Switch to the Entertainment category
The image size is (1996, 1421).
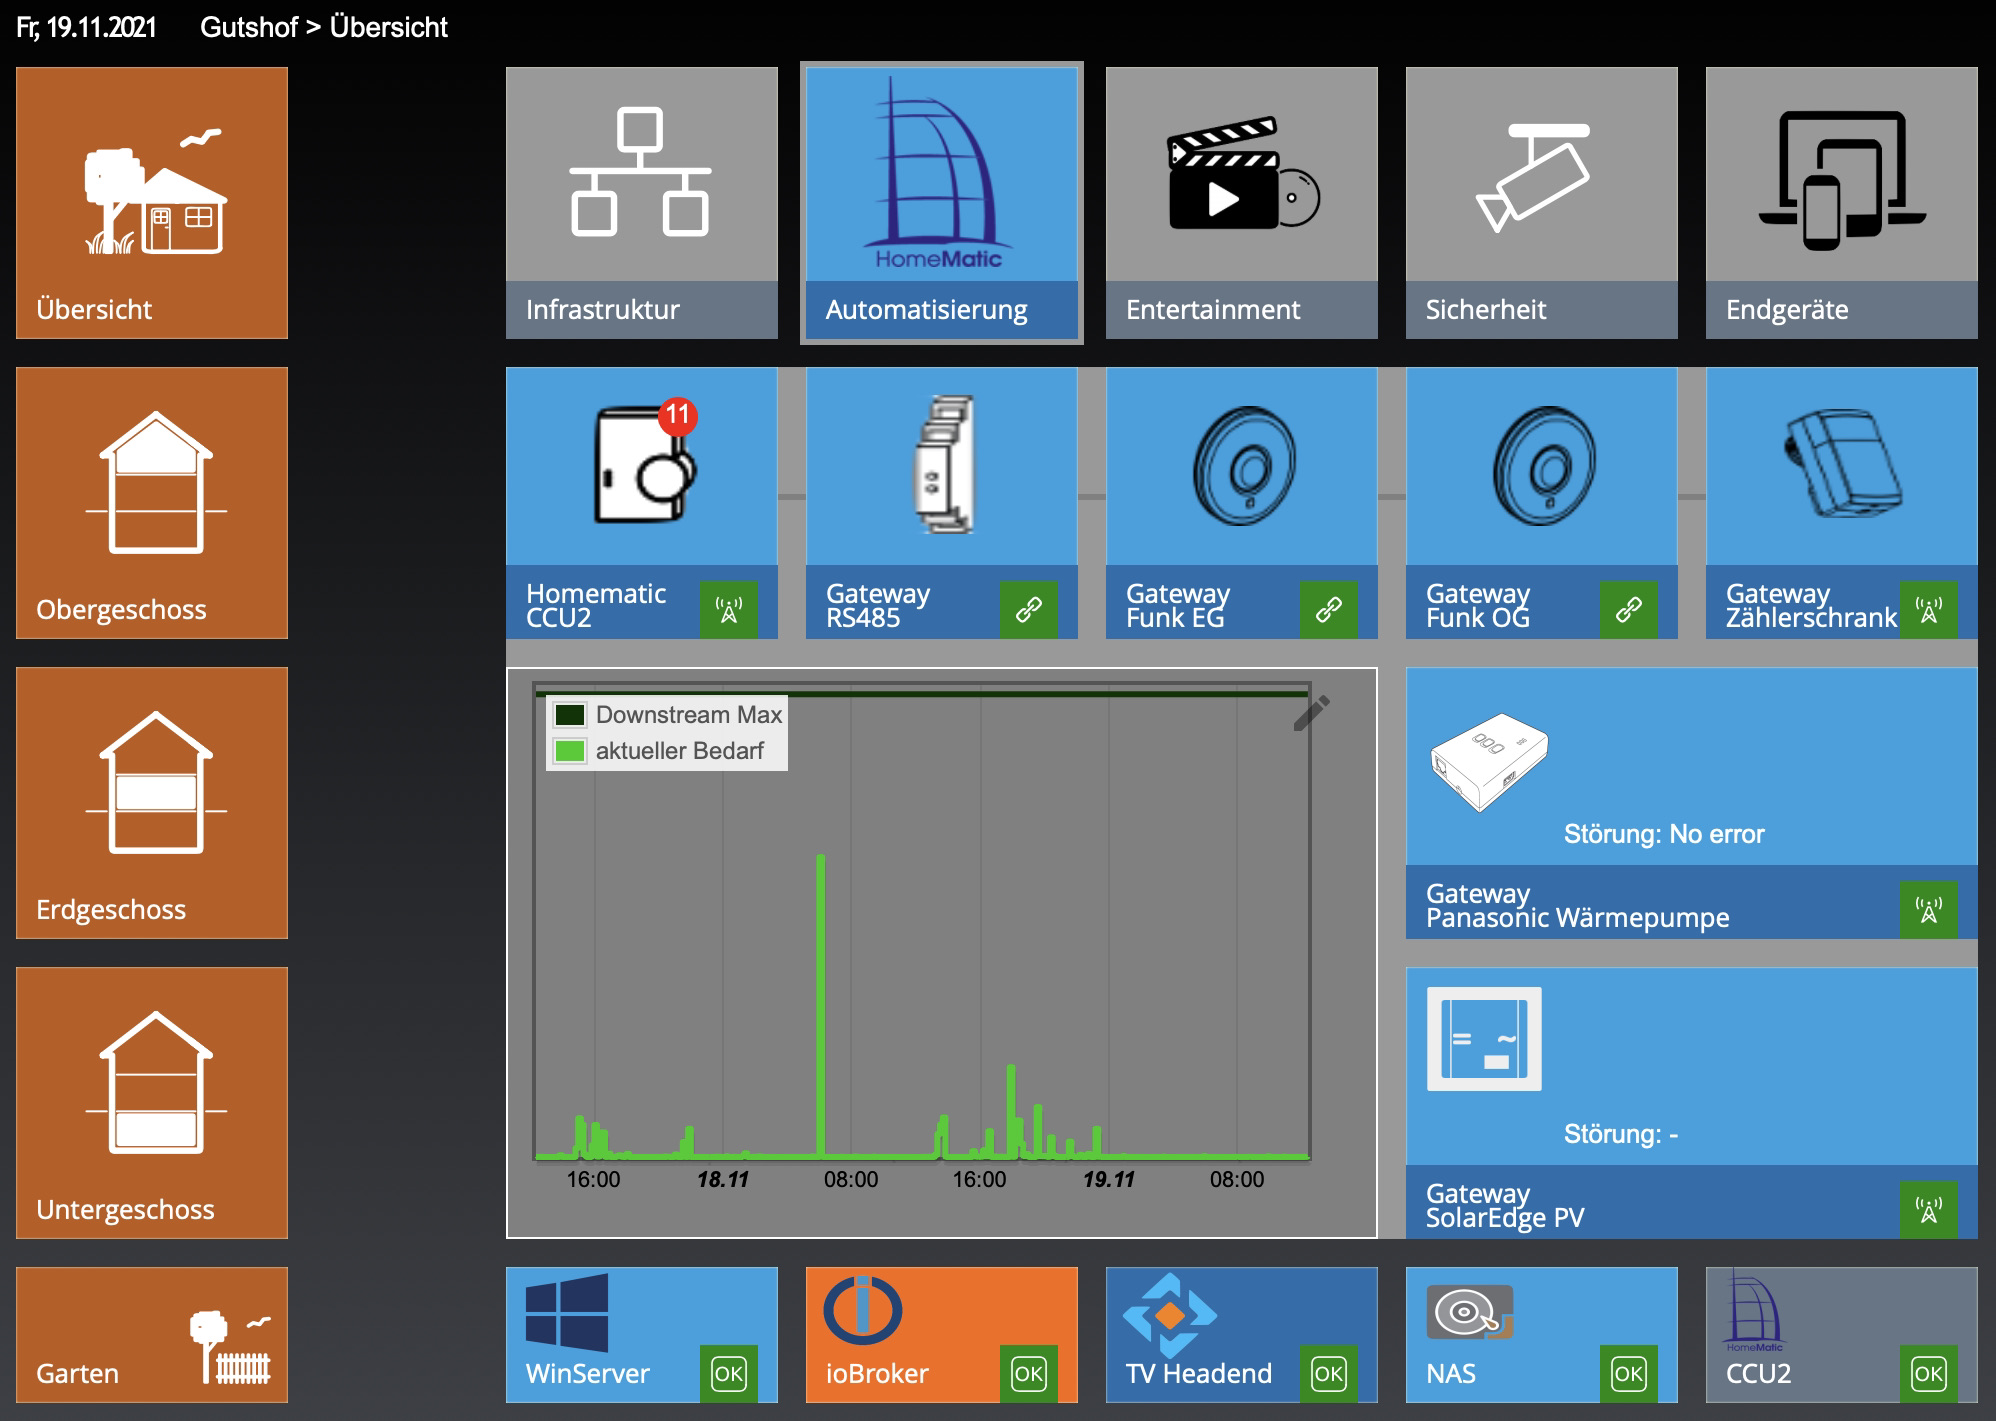(1241, 202)
